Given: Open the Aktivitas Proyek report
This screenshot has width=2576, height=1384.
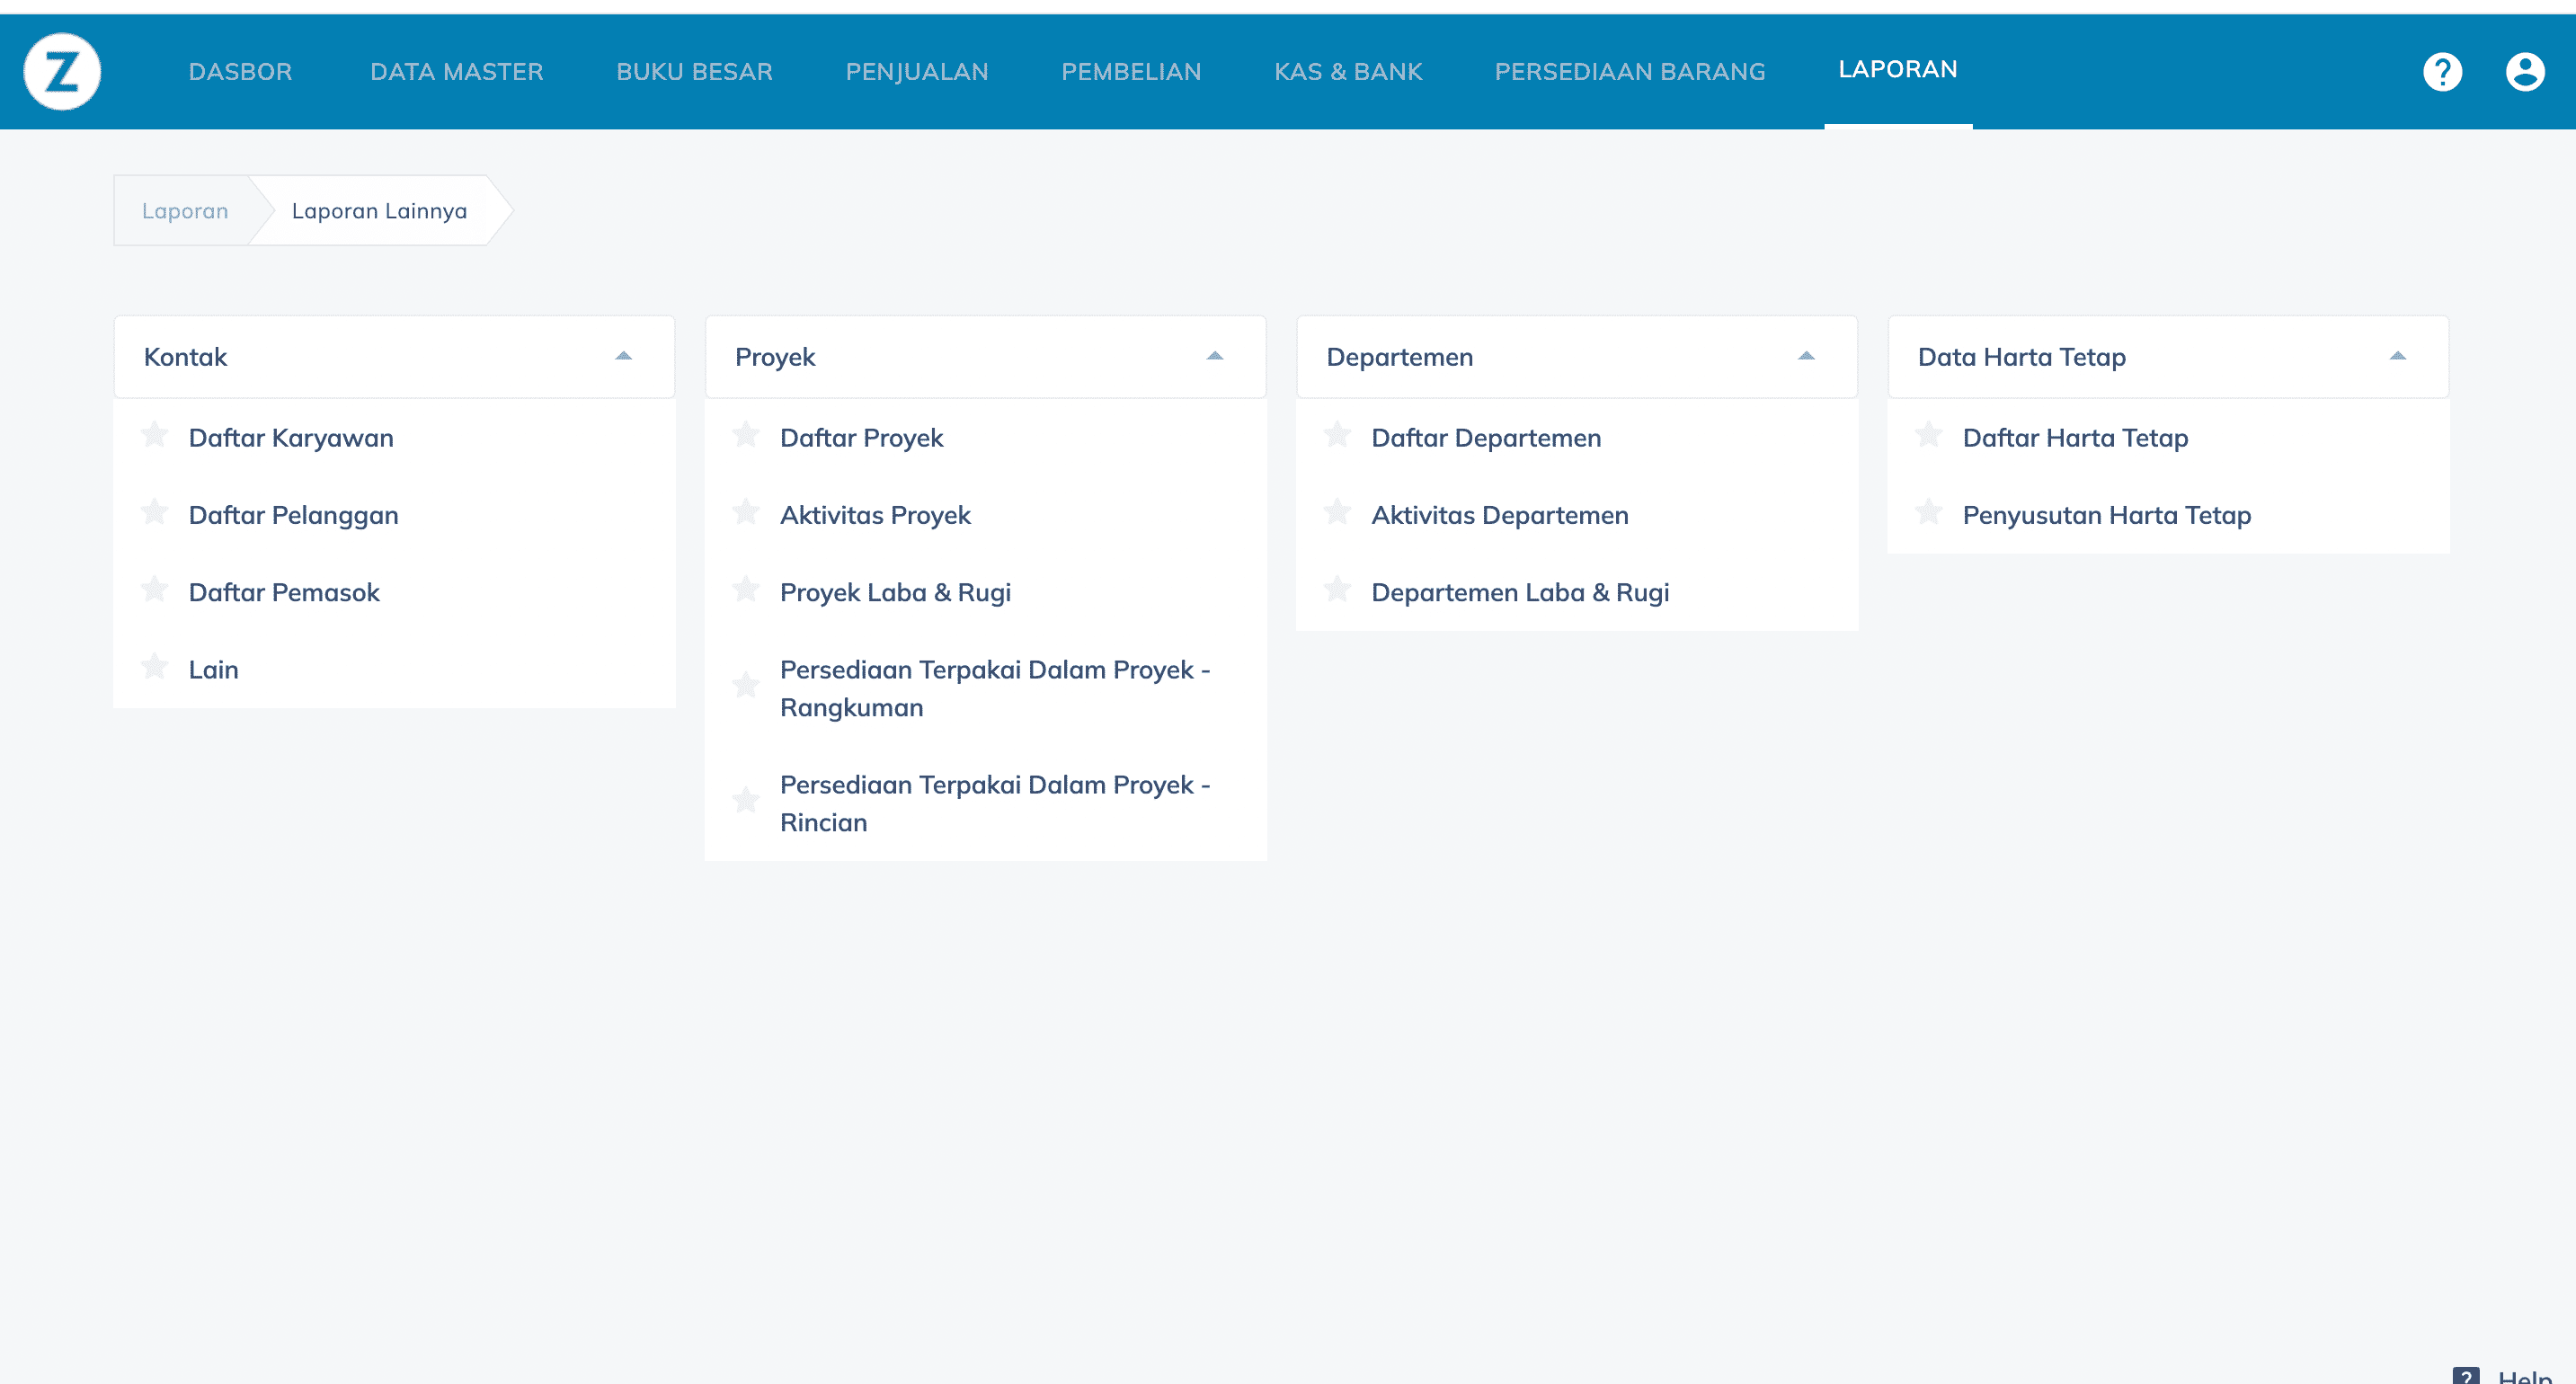Looking at the screenshot, I should tap(876, 515).
